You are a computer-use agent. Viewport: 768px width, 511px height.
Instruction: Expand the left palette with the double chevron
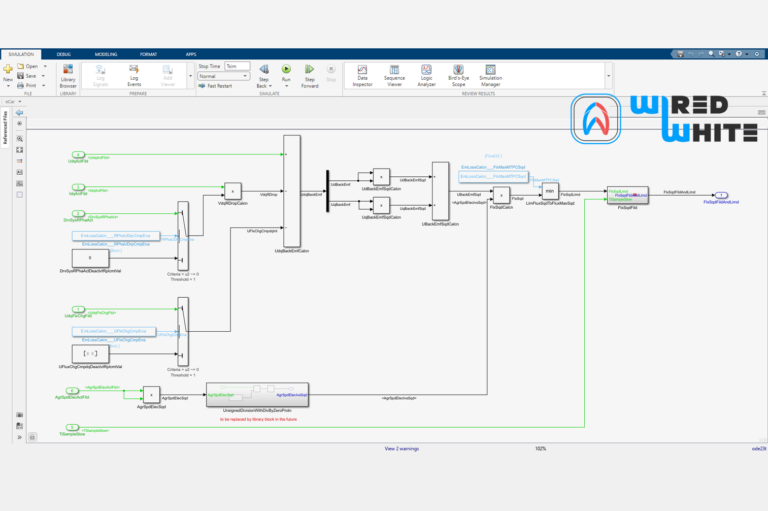click(x=20, y=437)
